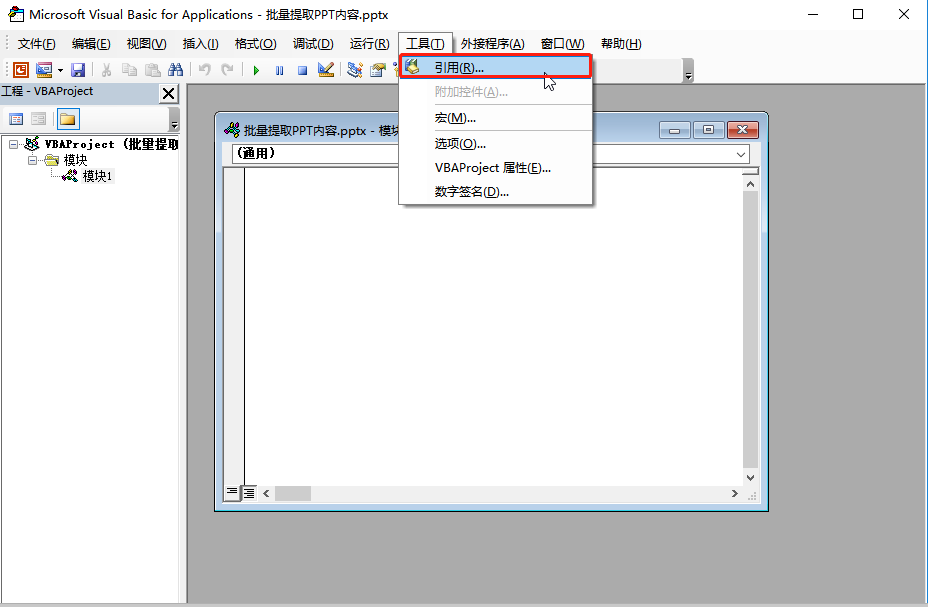Open the 插入(I) menu
This screenshot has width=928, height=607.
[201, 44]
